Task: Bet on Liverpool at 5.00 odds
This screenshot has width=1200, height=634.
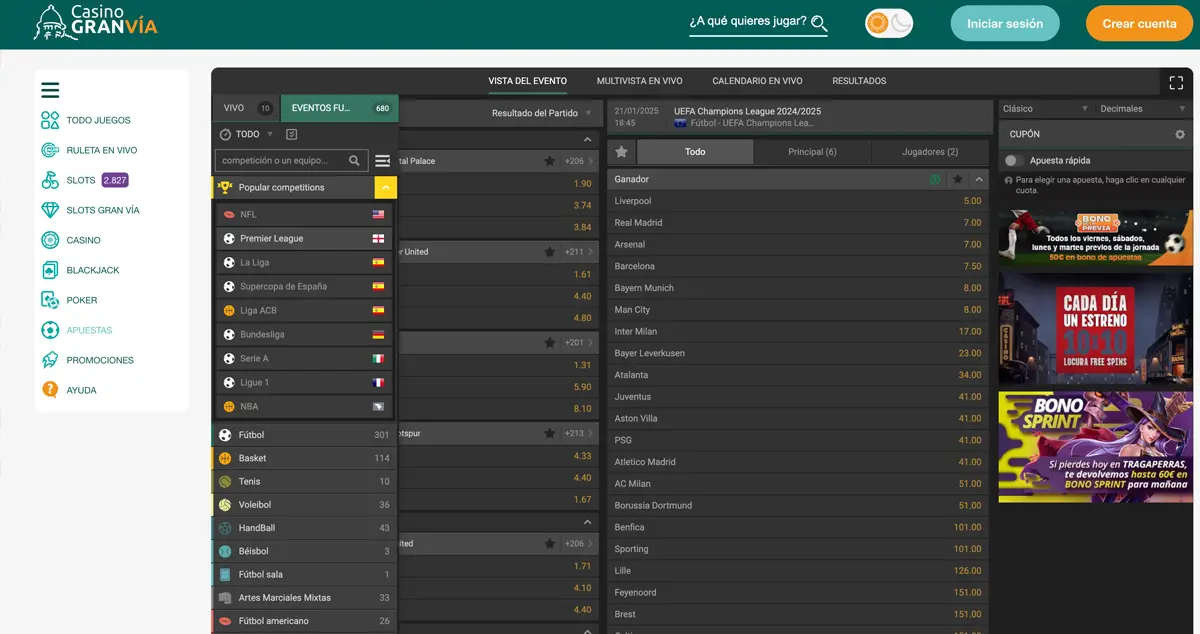Action: pyautogui.click(x=798, y=201)
